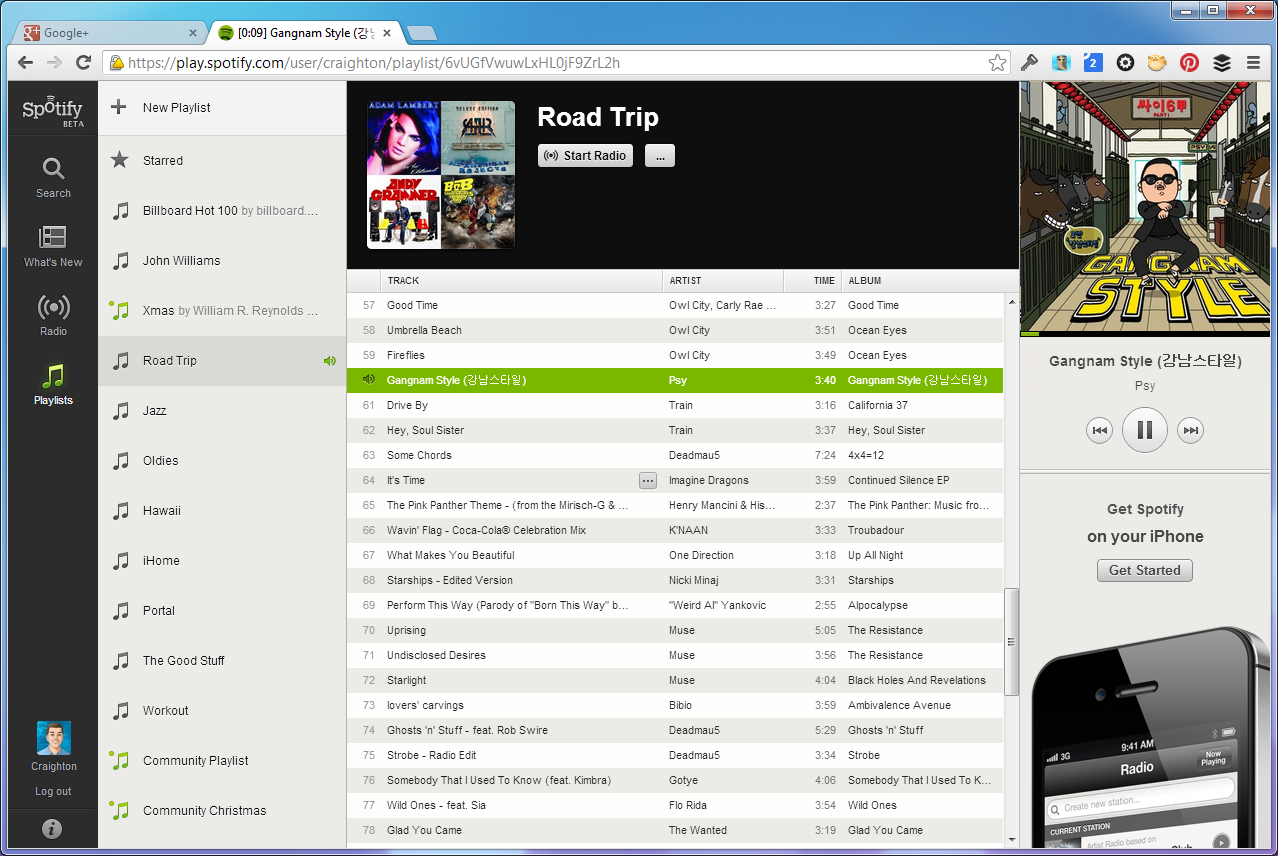Open Spotify Search from the sidebar

pyautogui.click(x=53, y=177)
